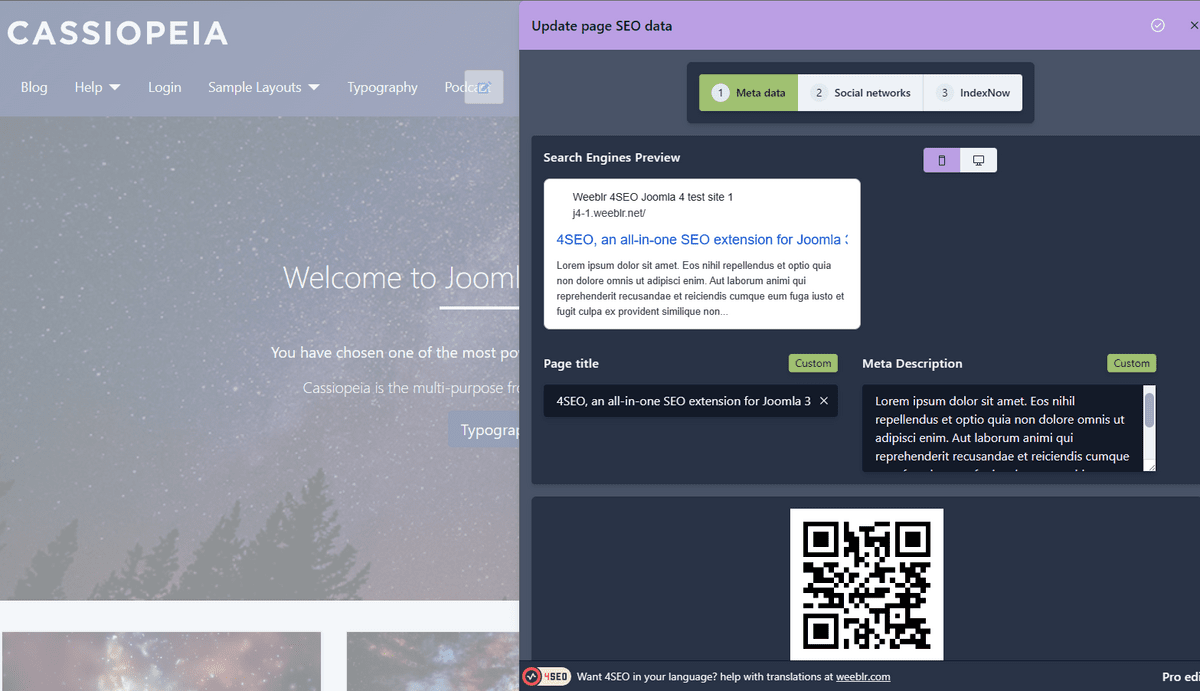Go to the IndexNow tab
This screenshot has width=1200, height=691.
point(973,93)
